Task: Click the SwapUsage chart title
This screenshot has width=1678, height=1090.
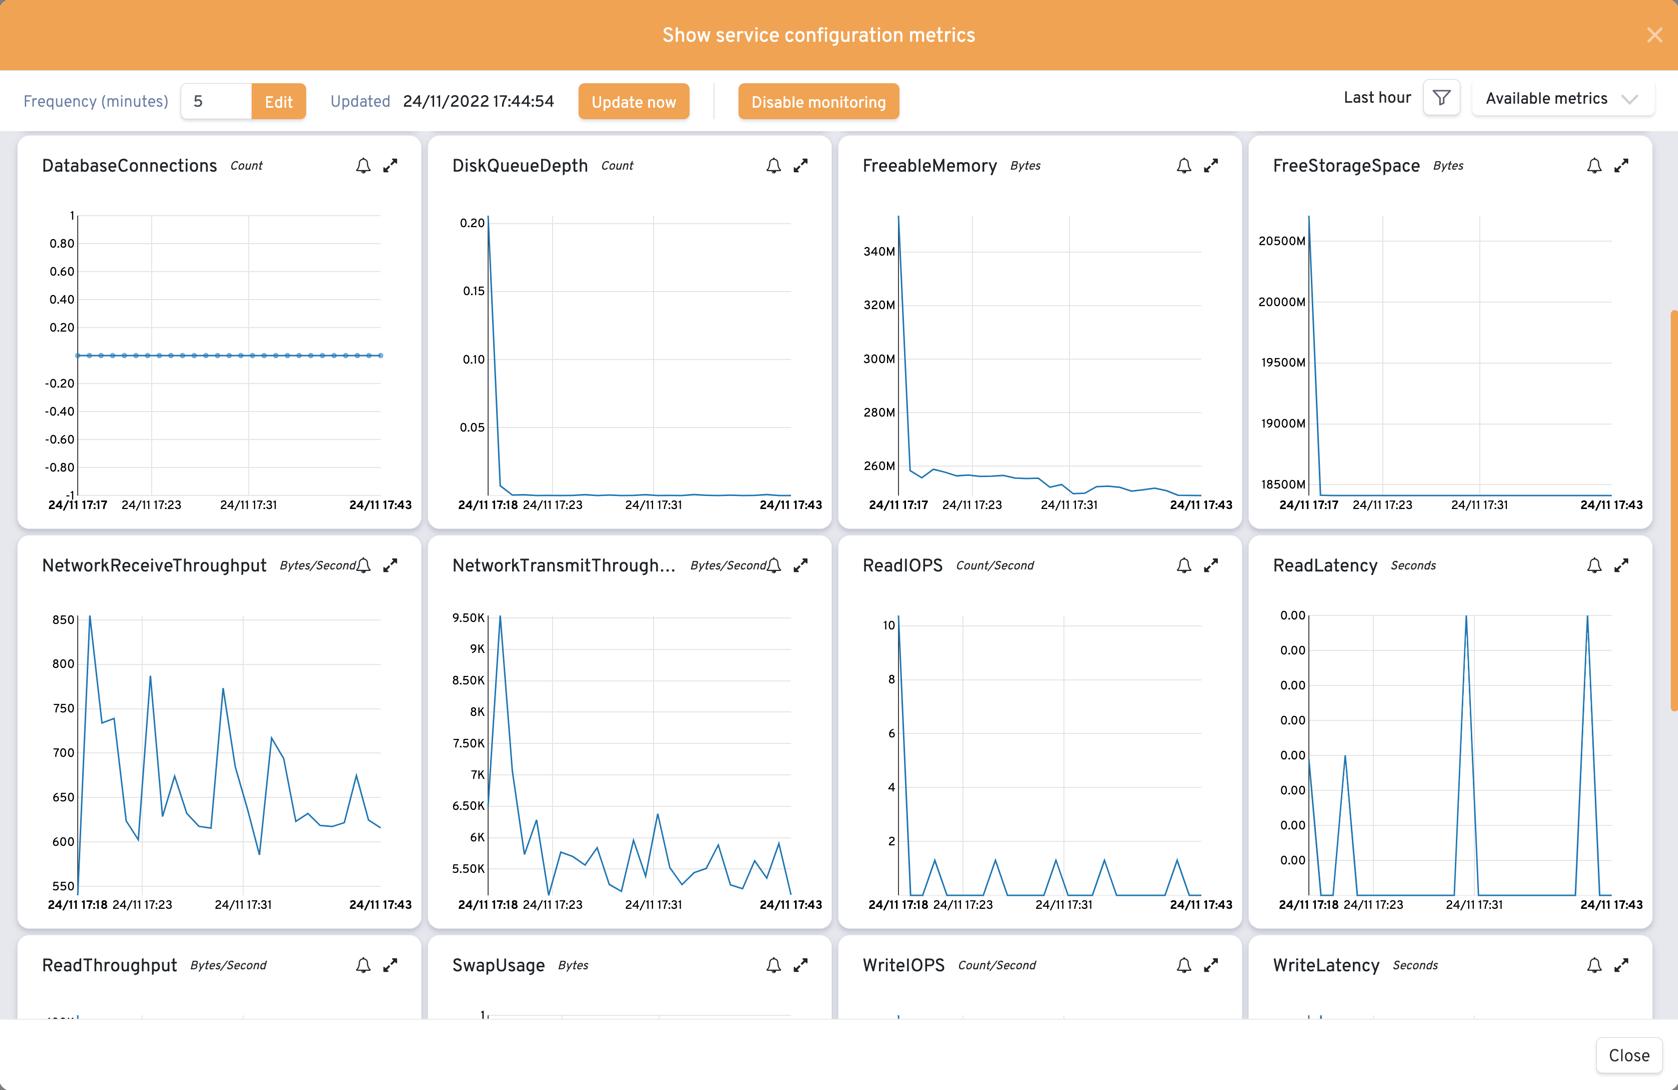Action: [x=498, y=966]
